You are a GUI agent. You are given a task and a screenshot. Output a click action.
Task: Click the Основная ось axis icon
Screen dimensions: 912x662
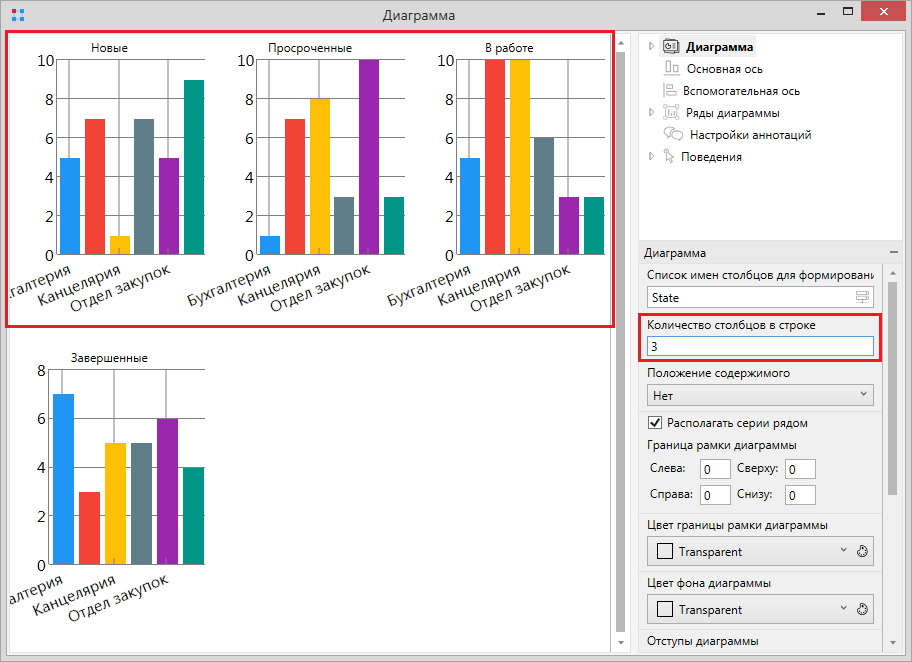[671, 69]
